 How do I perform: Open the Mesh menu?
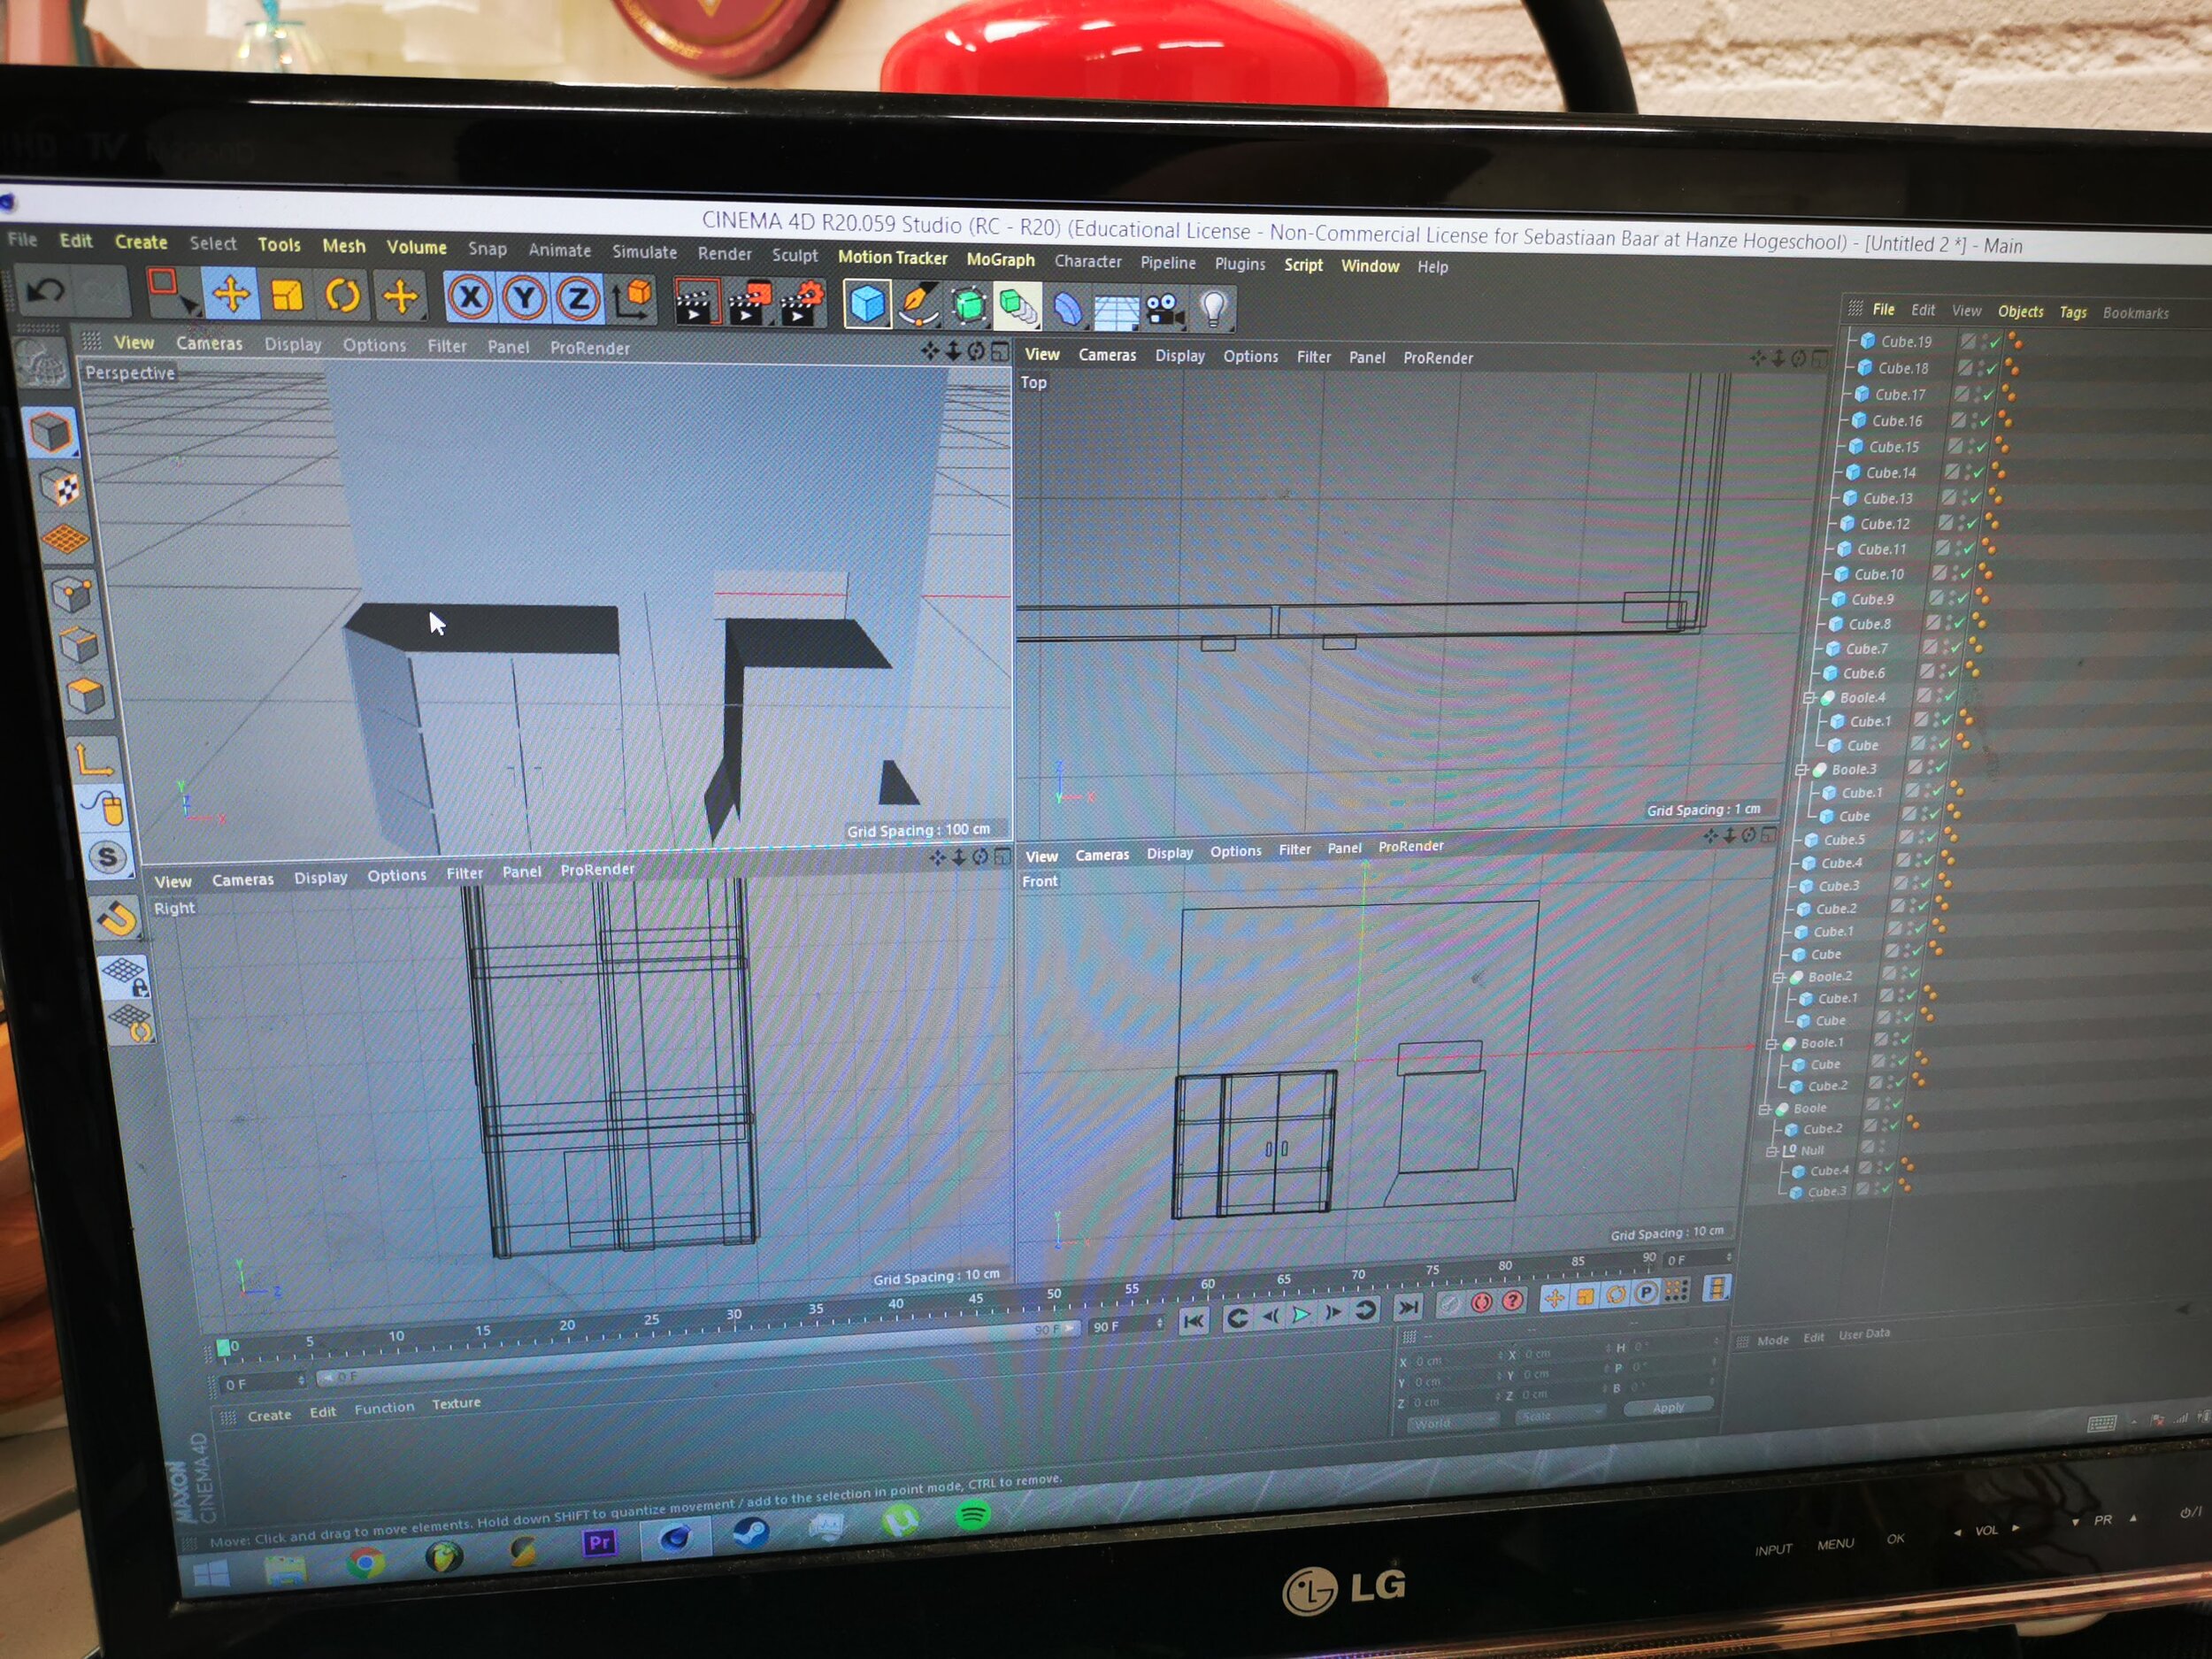(x=343, y=246)
